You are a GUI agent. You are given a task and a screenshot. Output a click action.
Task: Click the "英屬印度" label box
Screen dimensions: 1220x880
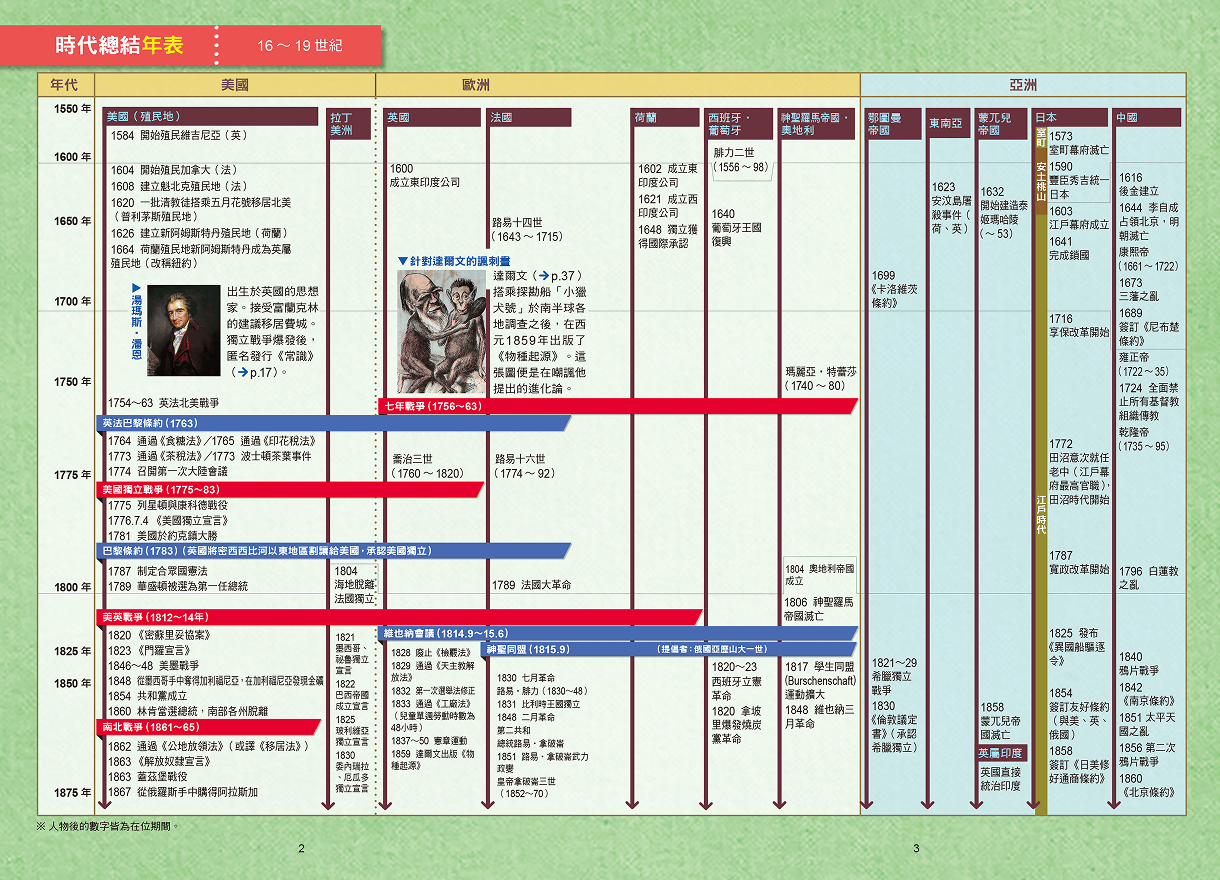point(1001,753)
